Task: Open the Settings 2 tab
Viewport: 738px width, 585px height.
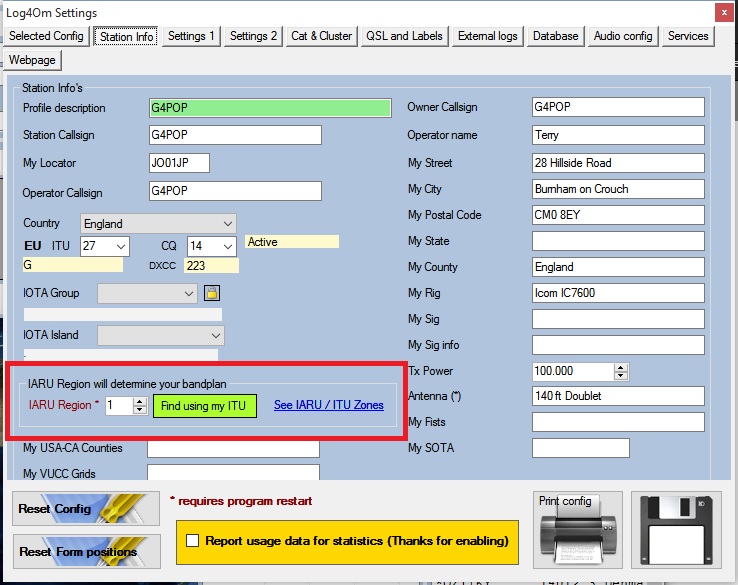Action: (253, 36)
